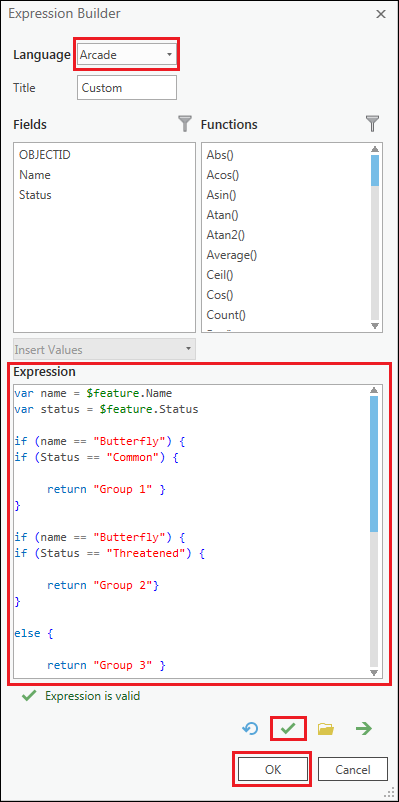This screenshot has width=399, height=802.
Task: Click the Functions list scrollbar up arrow
Action: pos(374,149)
